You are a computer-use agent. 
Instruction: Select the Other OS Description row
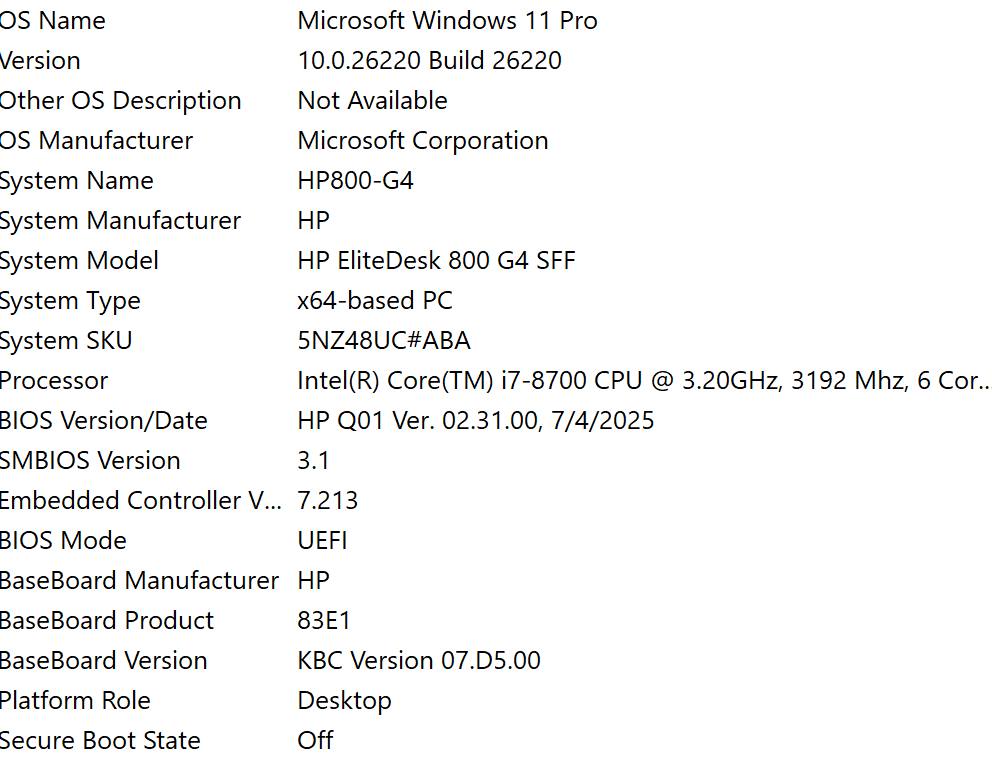pyautogui.click(x=120, y=101)
